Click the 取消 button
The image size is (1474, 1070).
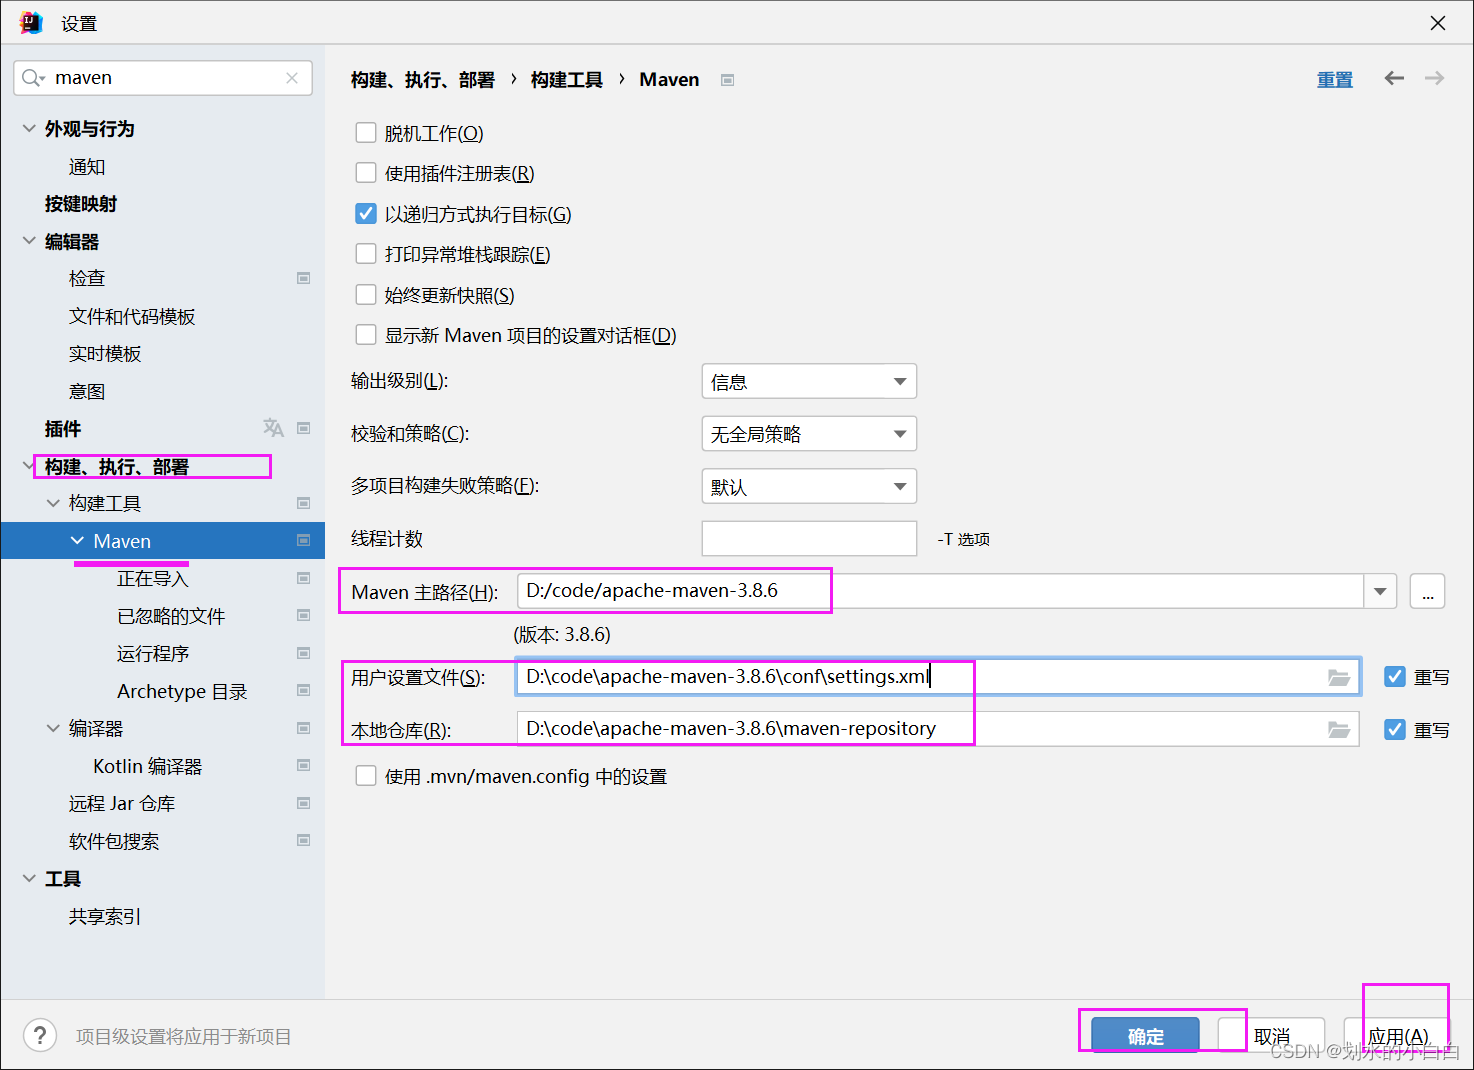(1272, 1036)
